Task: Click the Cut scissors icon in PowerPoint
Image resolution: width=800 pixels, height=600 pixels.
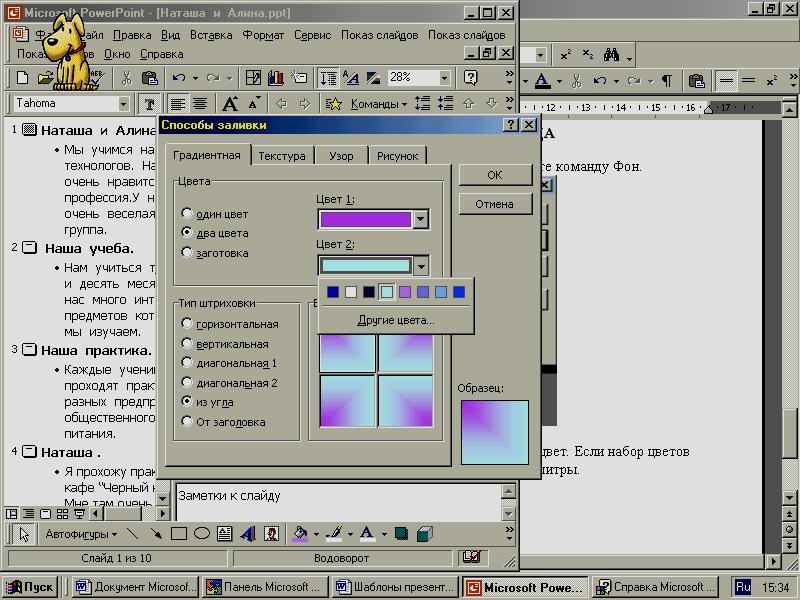Action: coord(126,78)
